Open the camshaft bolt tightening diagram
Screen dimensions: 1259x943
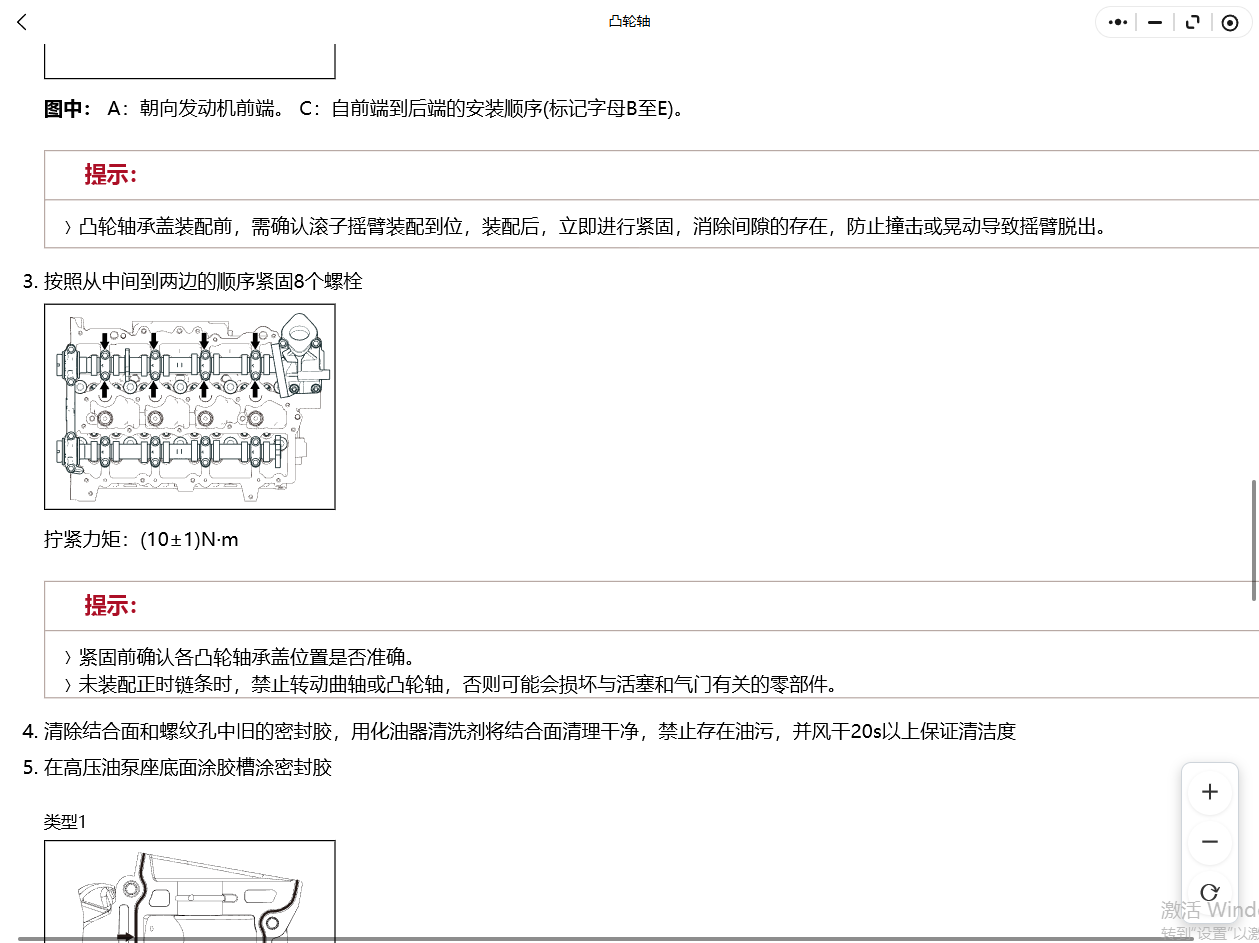point(190,407)
